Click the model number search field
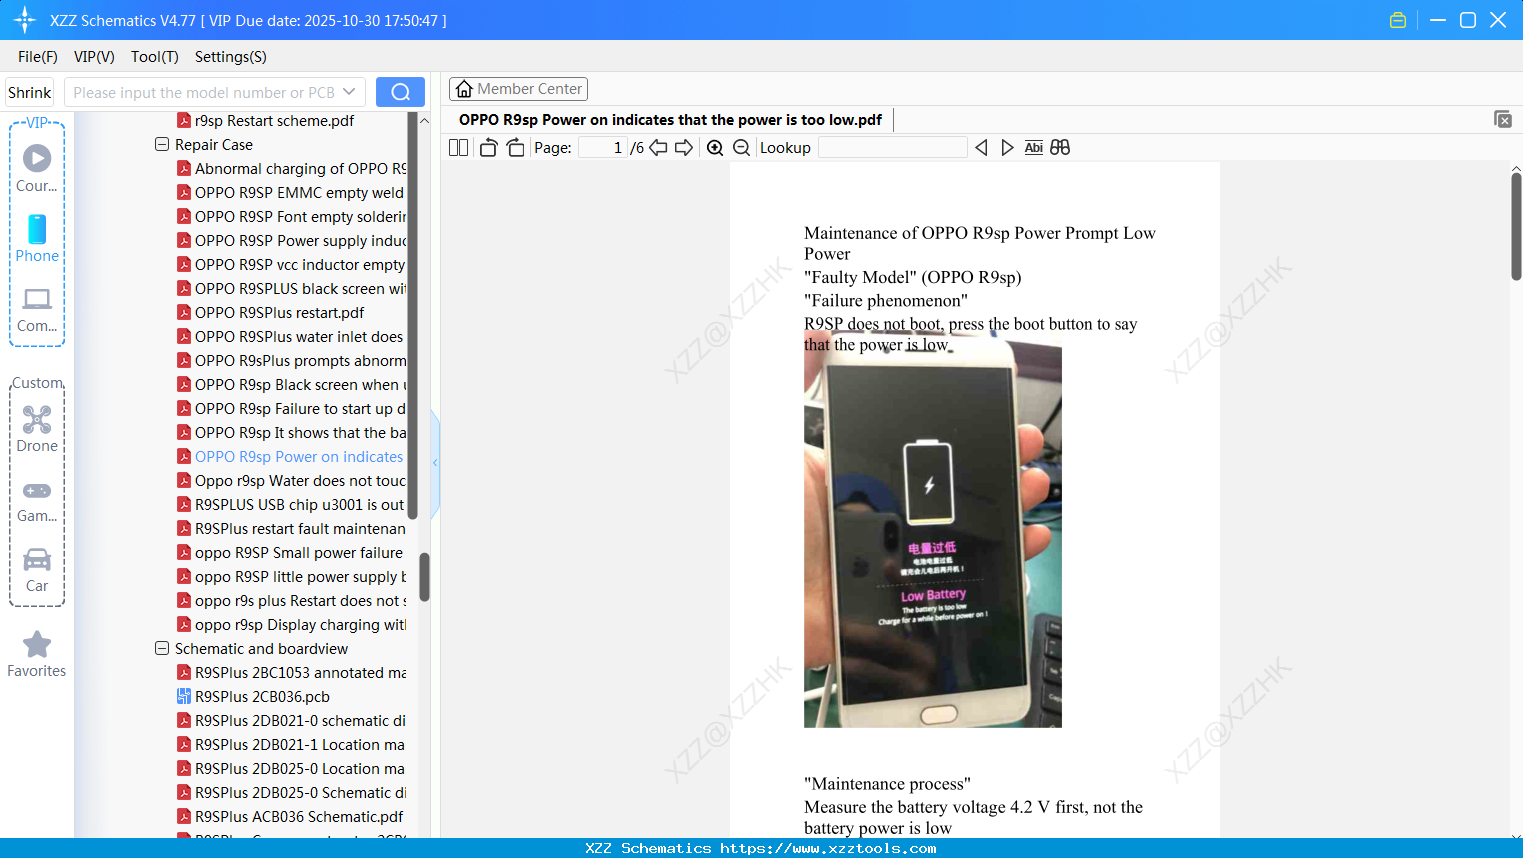 click(204, 92)
